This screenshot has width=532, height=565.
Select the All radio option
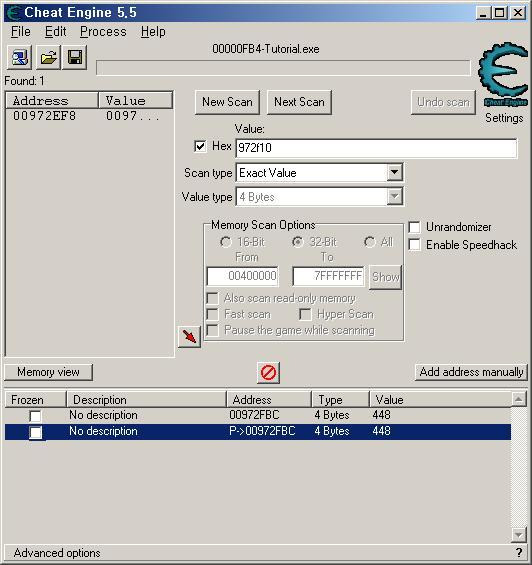pyautogui.click(x=370, y=242)
